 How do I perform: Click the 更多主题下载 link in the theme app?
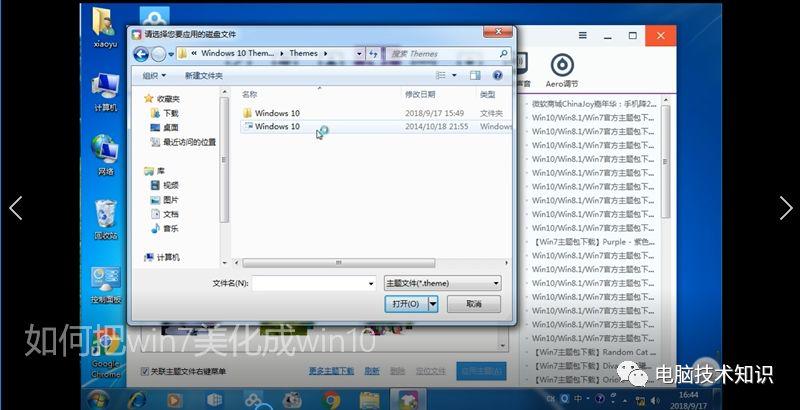pos(331,371)
